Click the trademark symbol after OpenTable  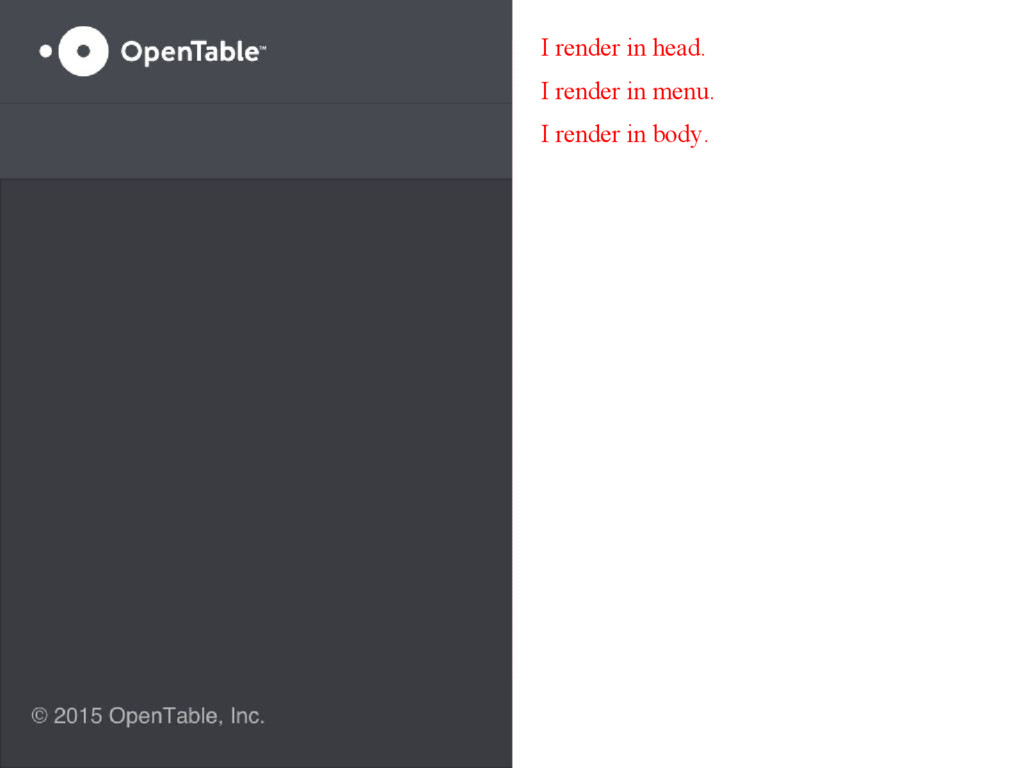click(x=263, y=47)
